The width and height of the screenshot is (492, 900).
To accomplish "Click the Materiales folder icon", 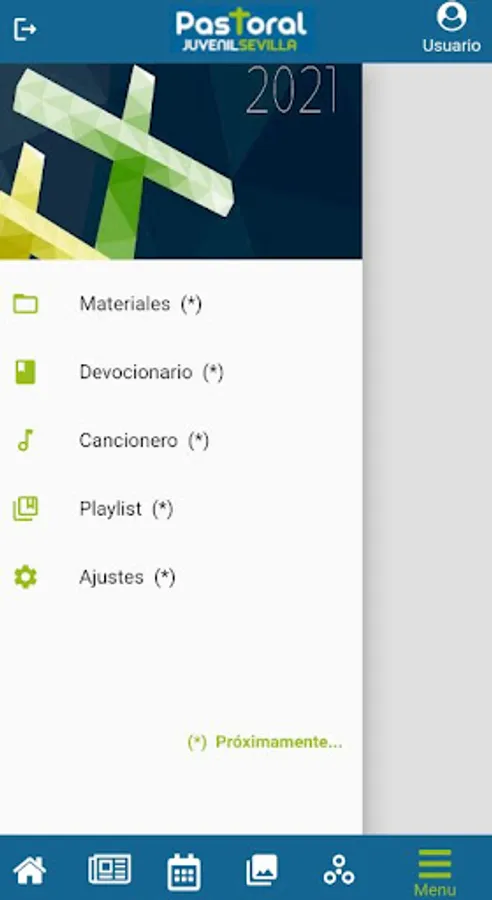I will [25, 304].
